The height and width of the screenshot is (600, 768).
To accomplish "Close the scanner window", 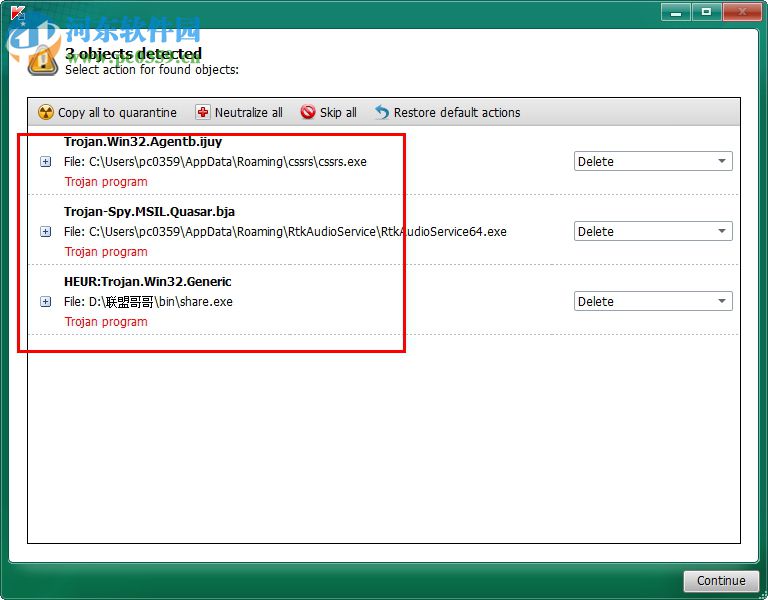I will click(742, 12).
